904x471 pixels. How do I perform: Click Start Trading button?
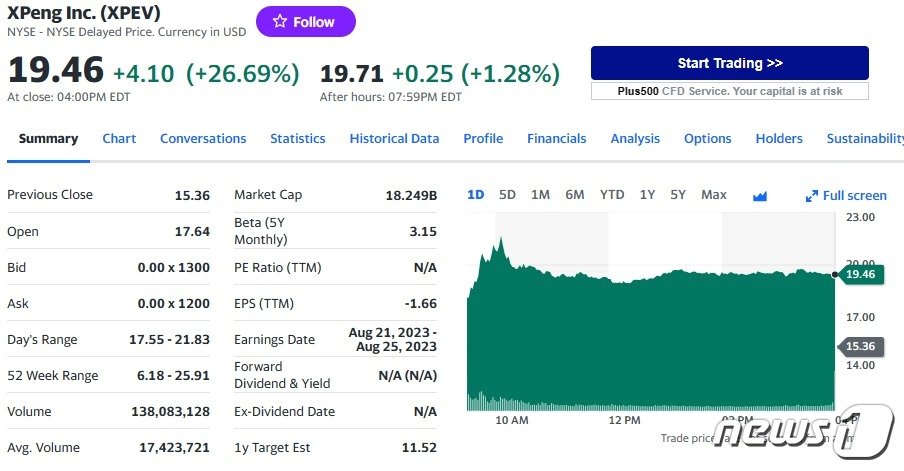[729, 63]
